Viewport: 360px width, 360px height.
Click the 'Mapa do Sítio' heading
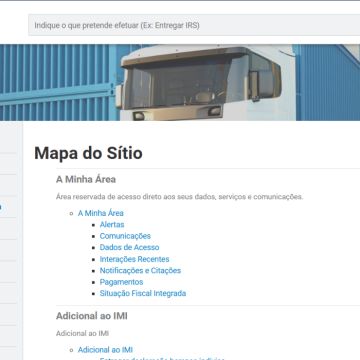click(x=88, y=153)
